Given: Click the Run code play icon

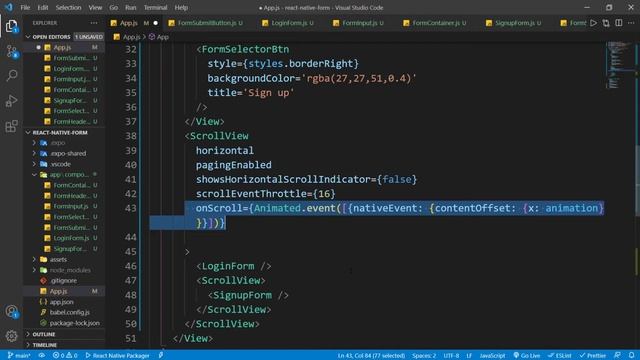Looking at the screenshot, I should (x=593, y=23).
